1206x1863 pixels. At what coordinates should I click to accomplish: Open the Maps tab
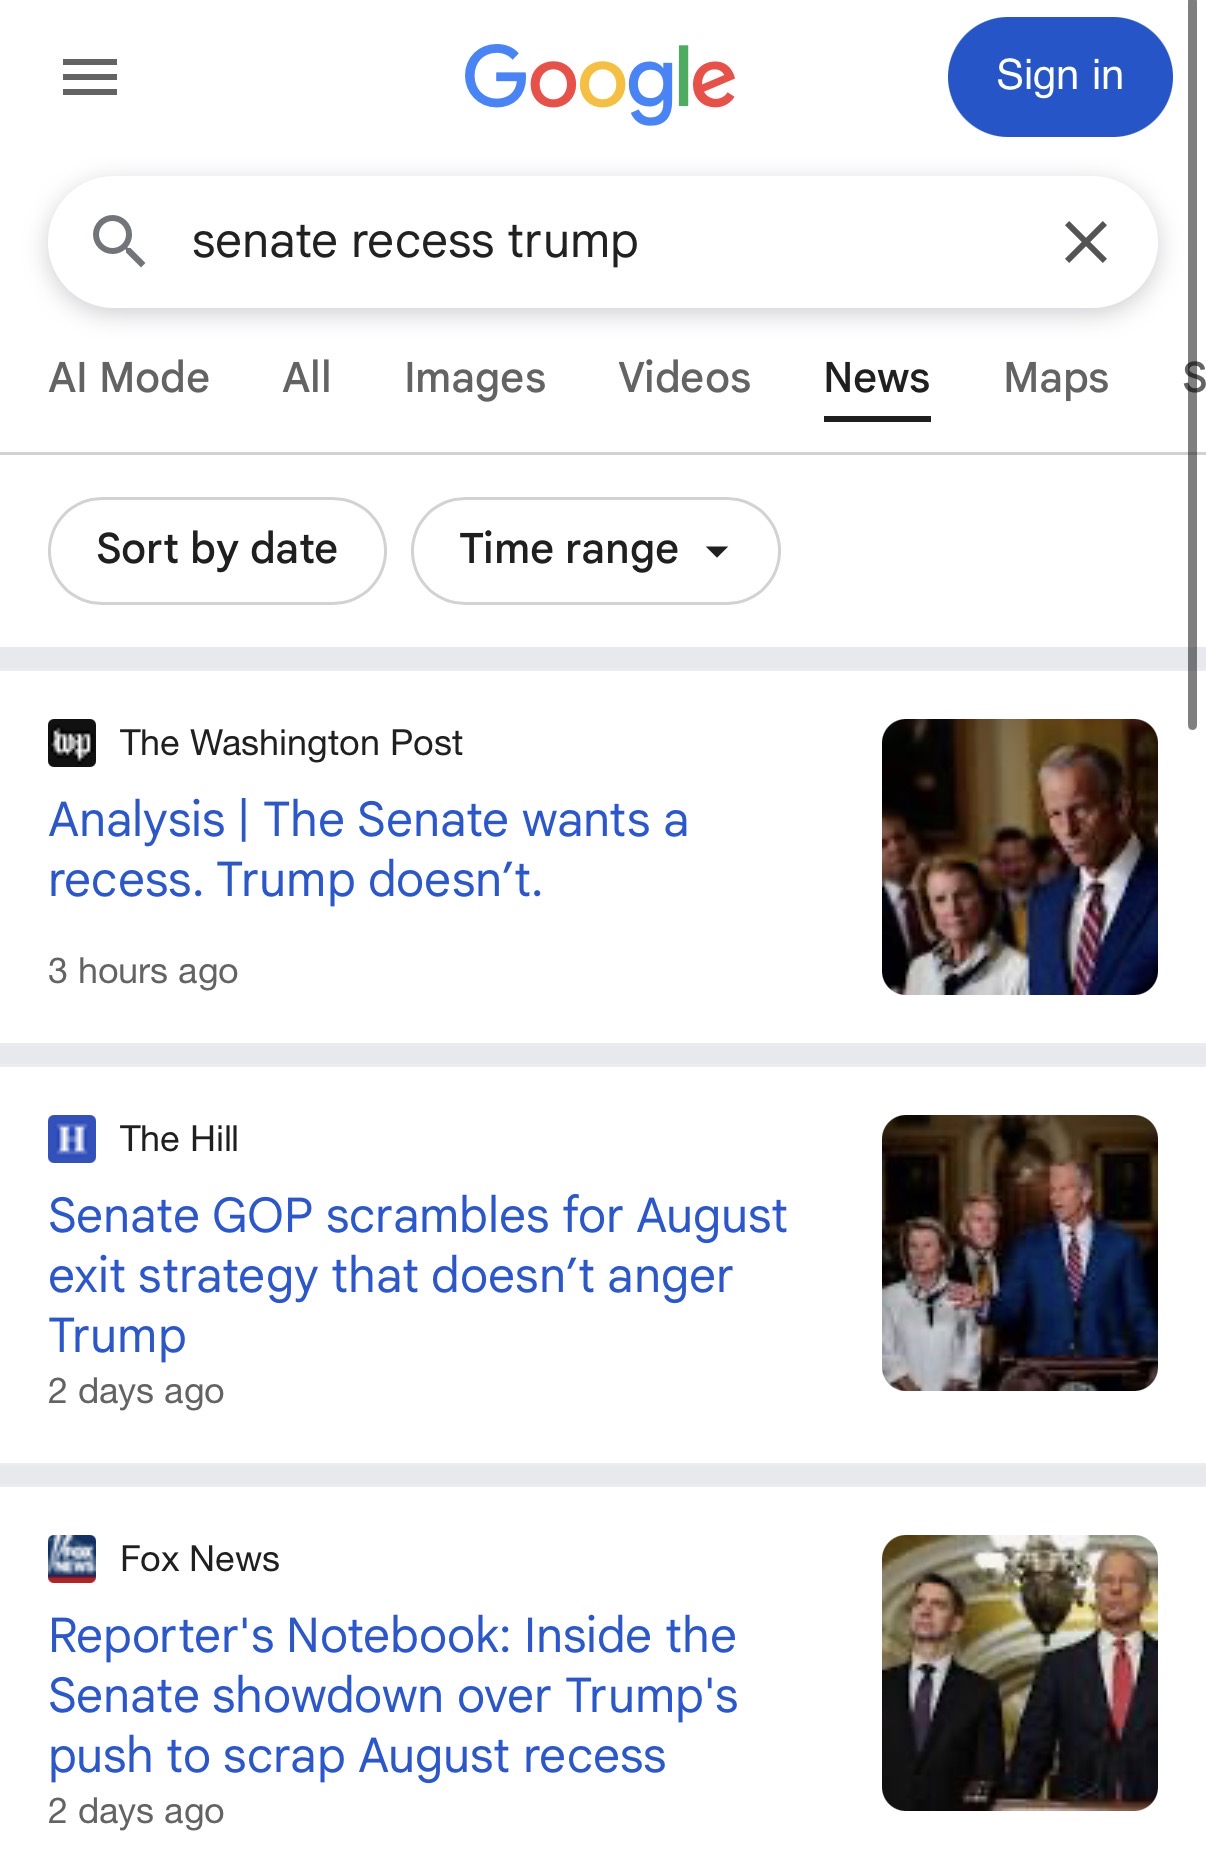pyautogui.click(x=1056, y=378)
